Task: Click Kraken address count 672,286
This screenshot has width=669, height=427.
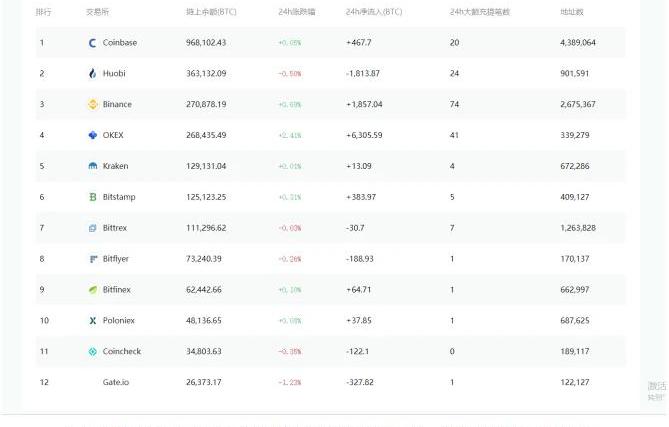Action: pyautogui.click(x=575, y=166)
